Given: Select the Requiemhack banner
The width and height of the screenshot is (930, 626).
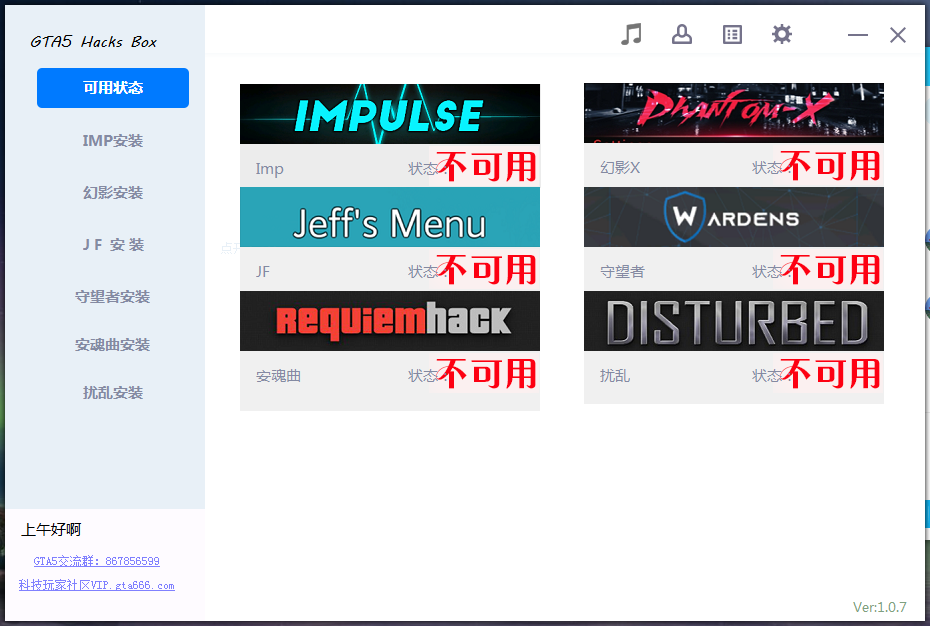Looking at the screenshot, I should tap(390, 321).
